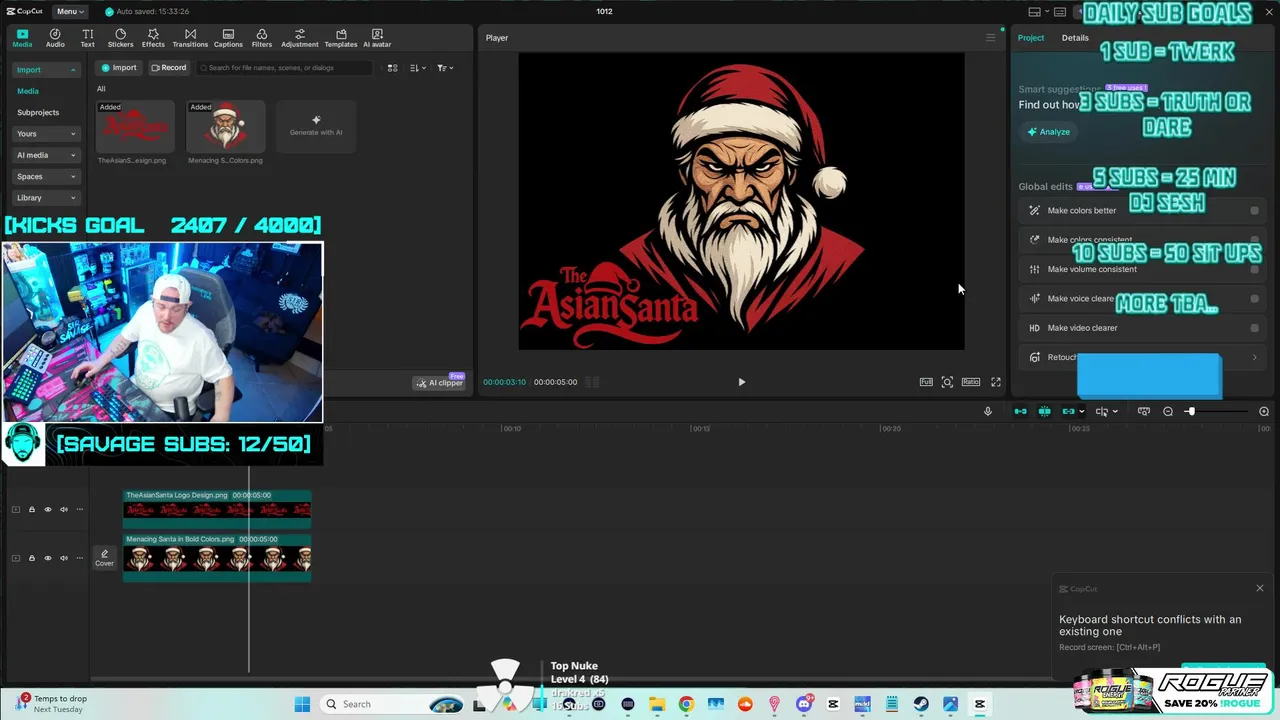Open Google Chrome from the taskbar
Image resolution: width=1280 pixels, height=720 pixels.
tap(686, 704)
